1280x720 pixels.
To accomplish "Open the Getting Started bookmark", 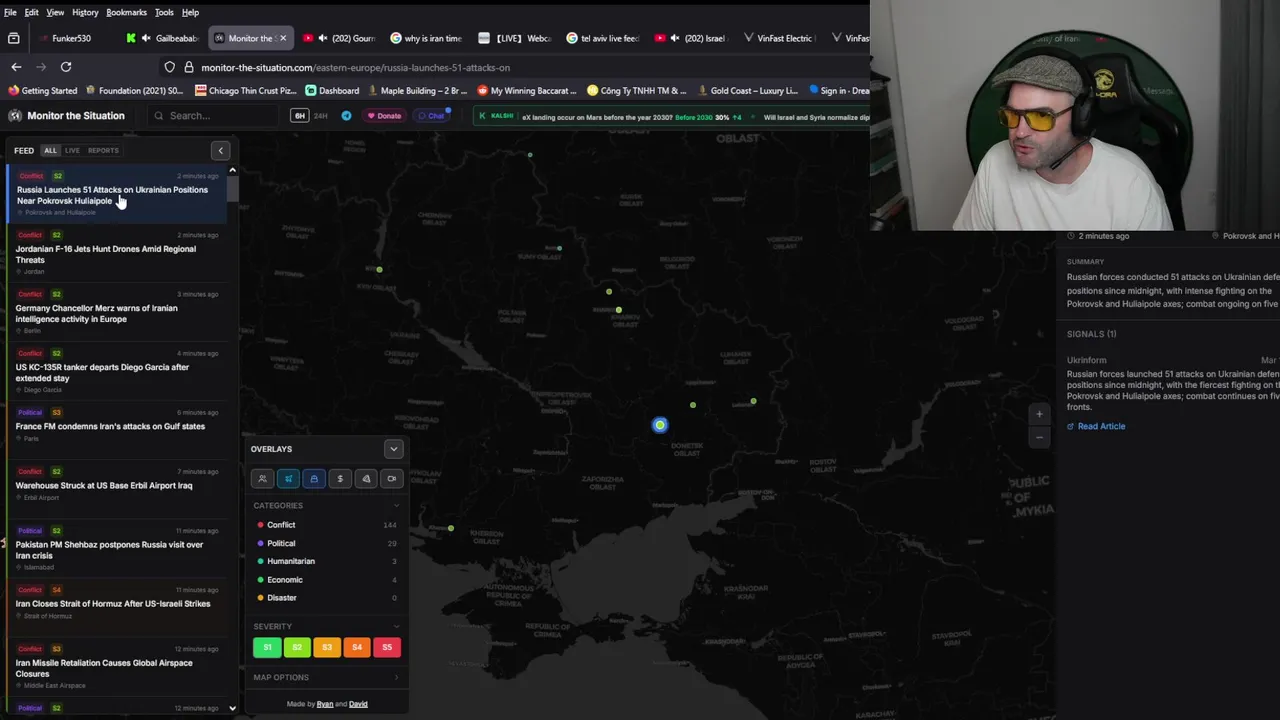I will point(42,91).
